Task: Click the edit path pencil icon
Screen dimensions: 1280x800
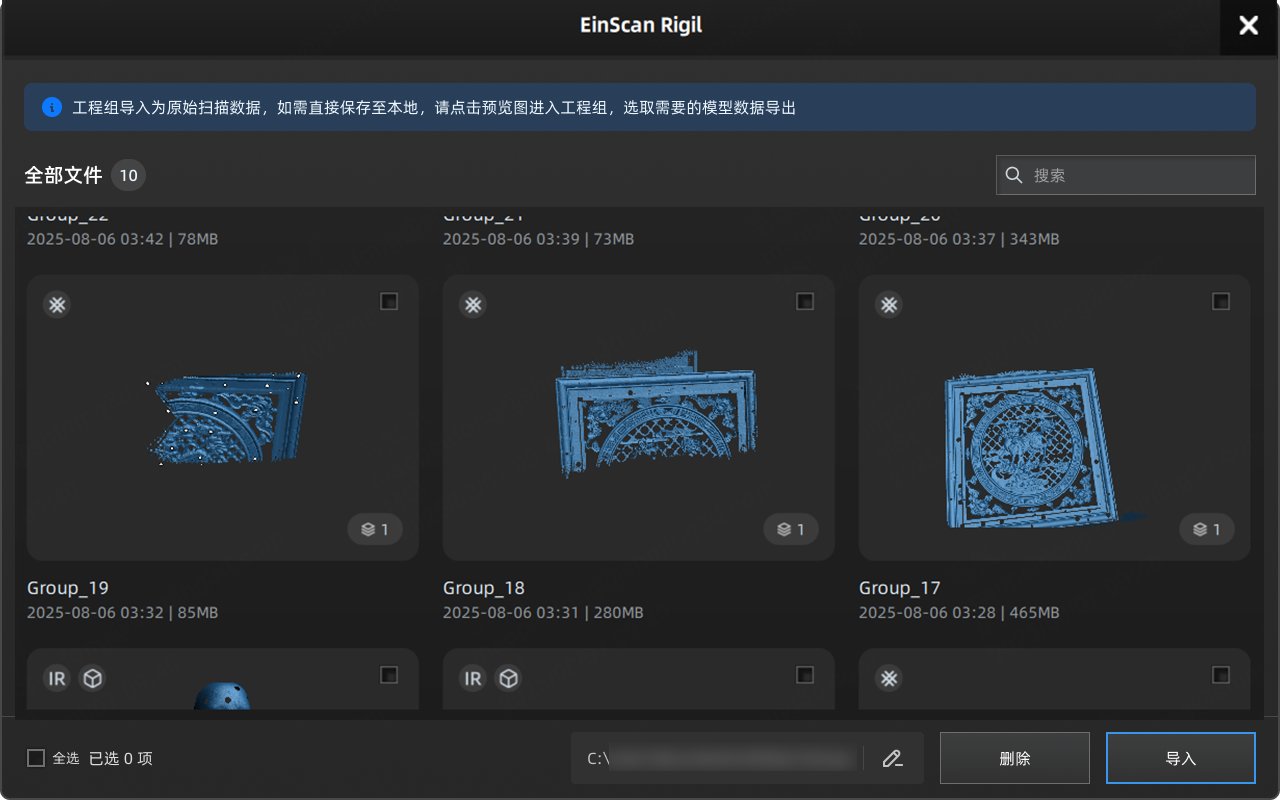Action: [892, 758]
